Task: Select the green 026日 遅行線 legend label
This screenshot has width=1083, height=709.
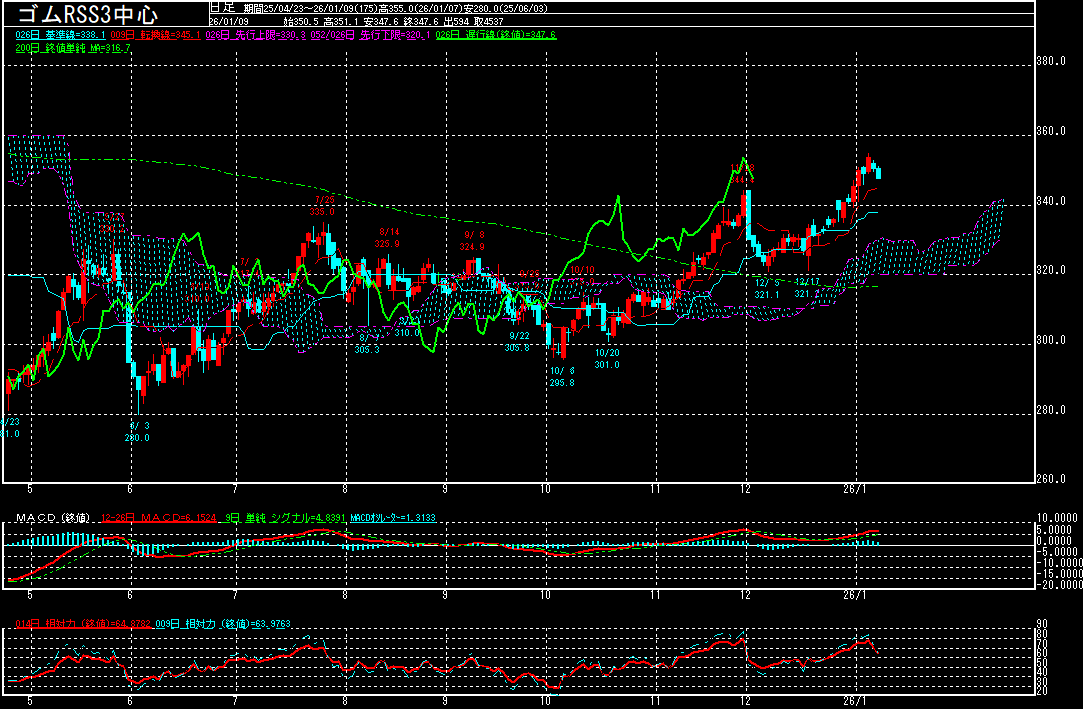Action: pyautogui.click(x=495, y=35)
